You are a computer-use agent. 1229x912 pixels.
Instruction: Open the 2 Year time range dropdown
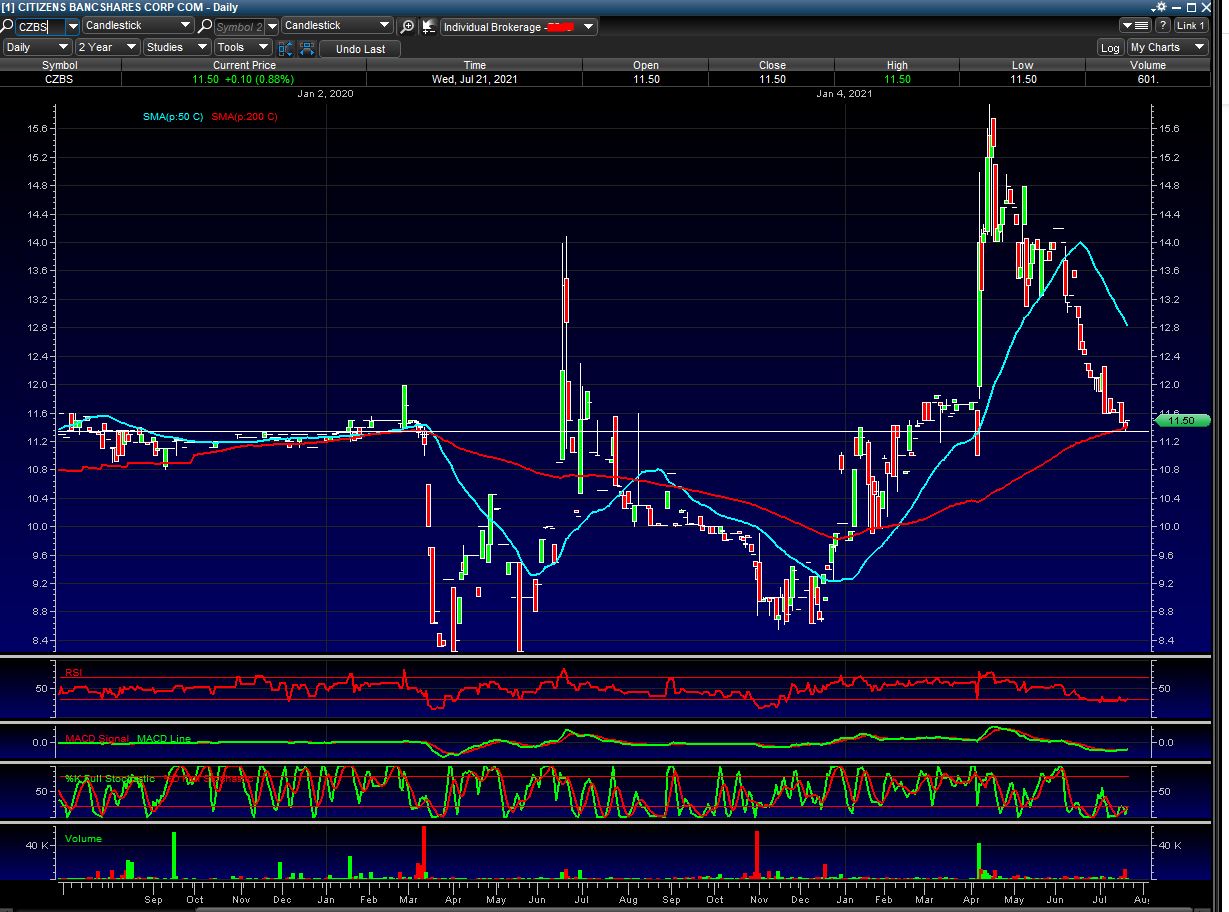tap(108, 47)
